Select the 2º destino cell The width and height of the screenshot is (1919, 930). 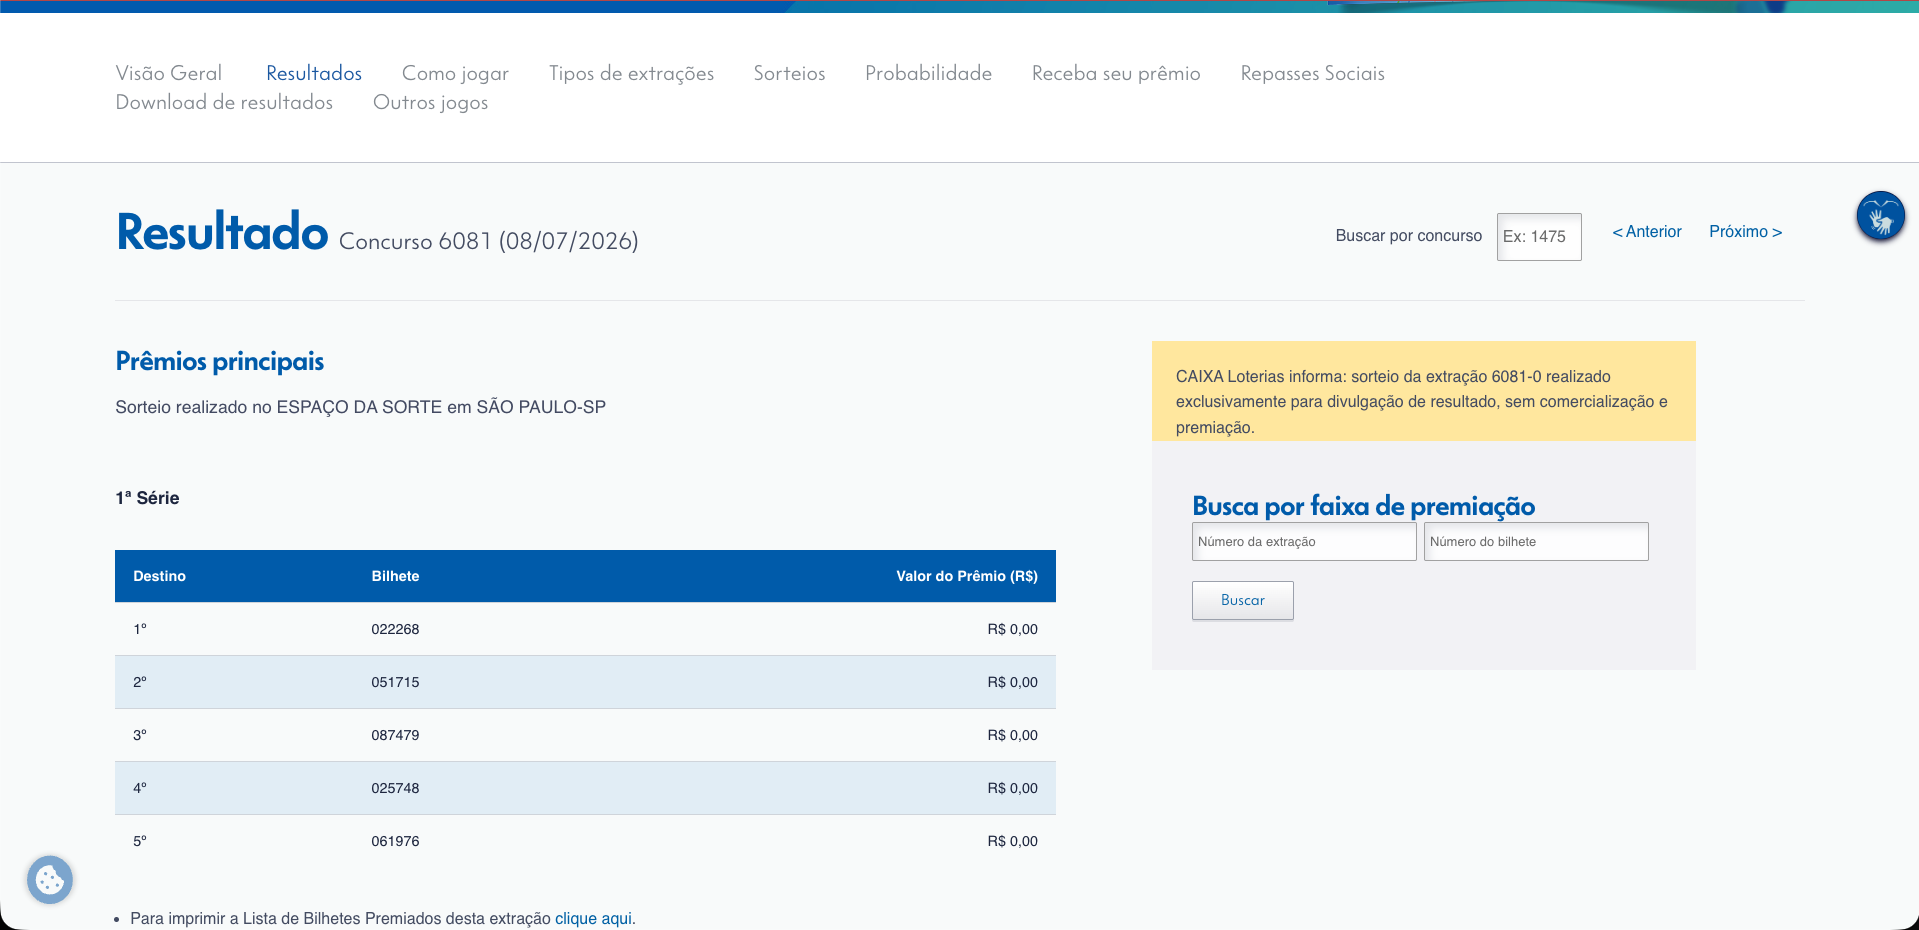(x=140, y=682)
